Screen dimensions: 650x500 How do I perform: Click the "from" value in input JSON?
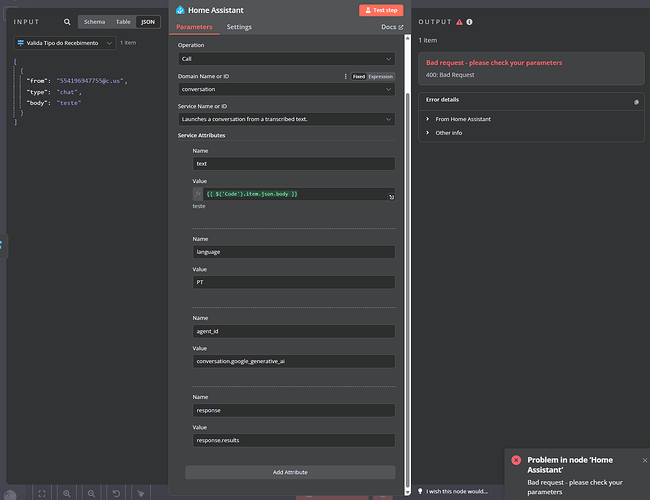tap(90, 81)
